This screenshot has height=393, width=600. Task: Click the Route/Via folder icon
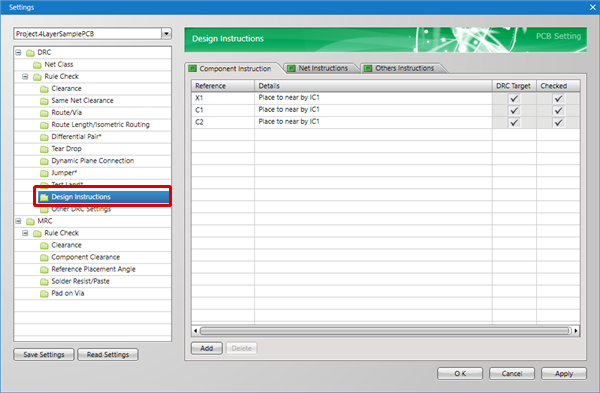(x=44, y=113)
